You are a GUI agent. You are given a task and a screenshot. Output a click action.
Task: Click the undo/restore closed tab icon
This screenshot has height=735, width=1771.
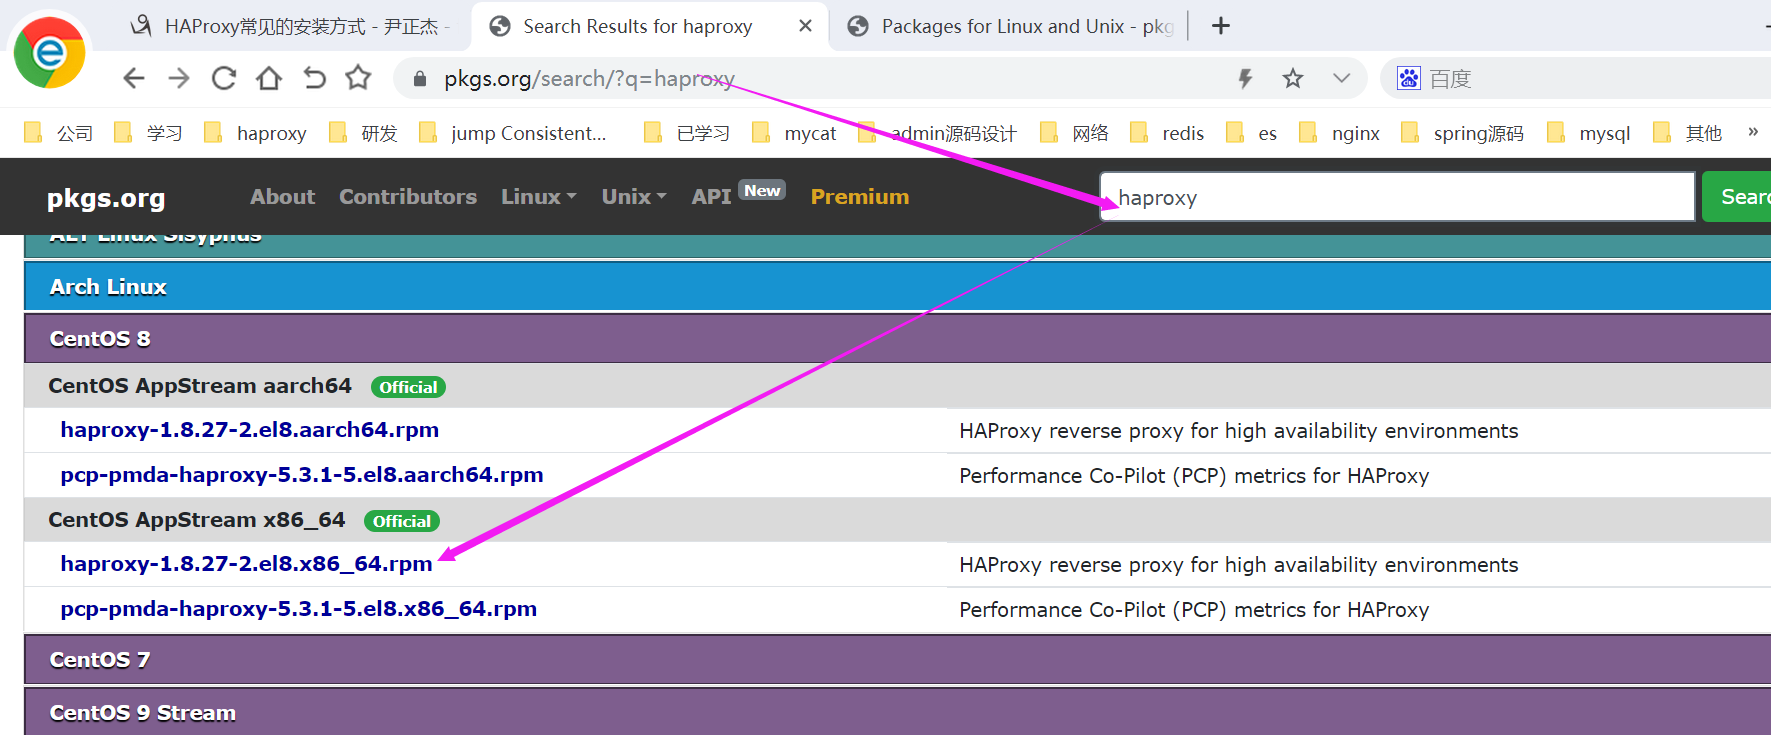pos(314,78)
